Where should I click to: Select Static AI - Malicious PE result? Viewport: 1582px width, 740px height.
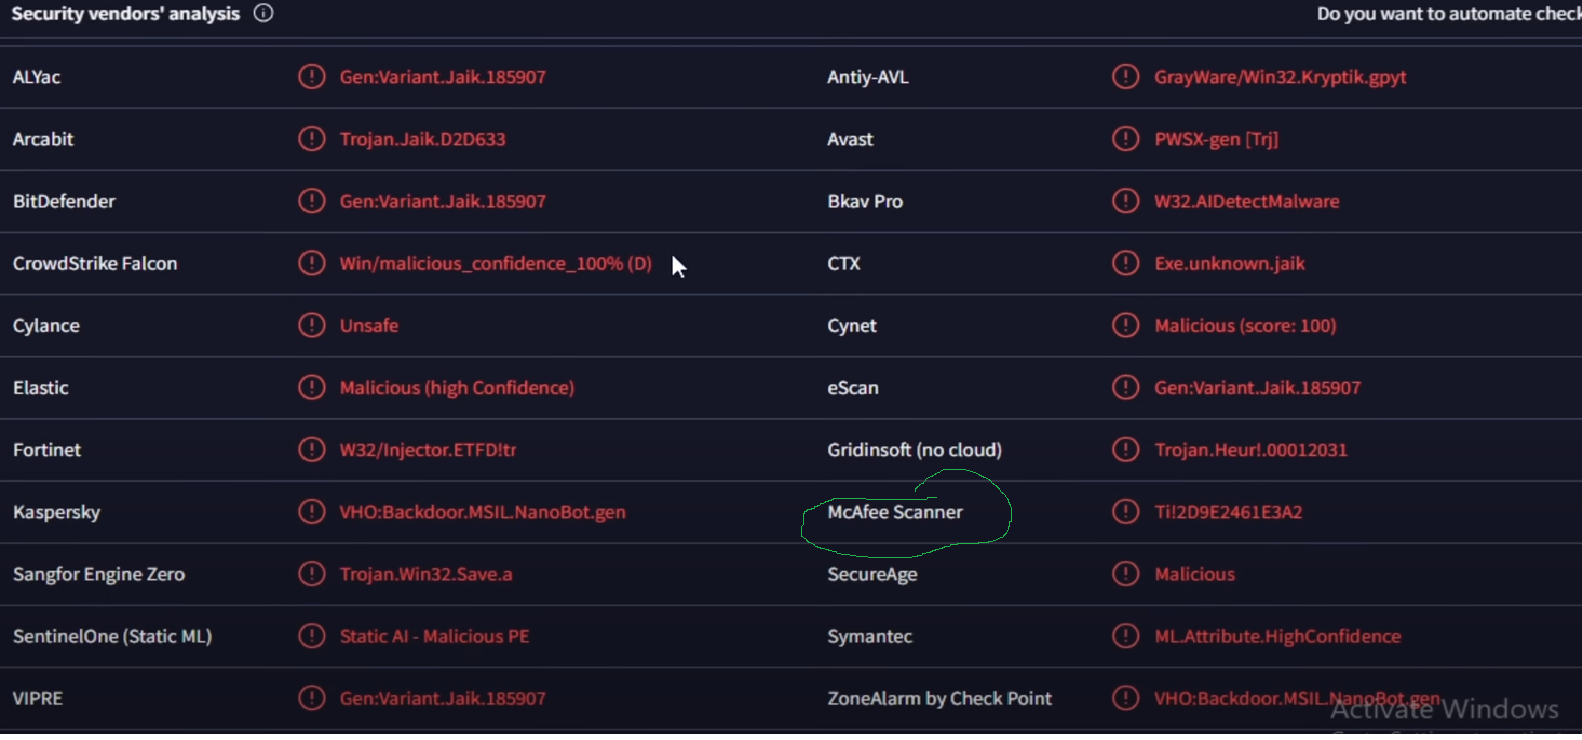(434, 636)
